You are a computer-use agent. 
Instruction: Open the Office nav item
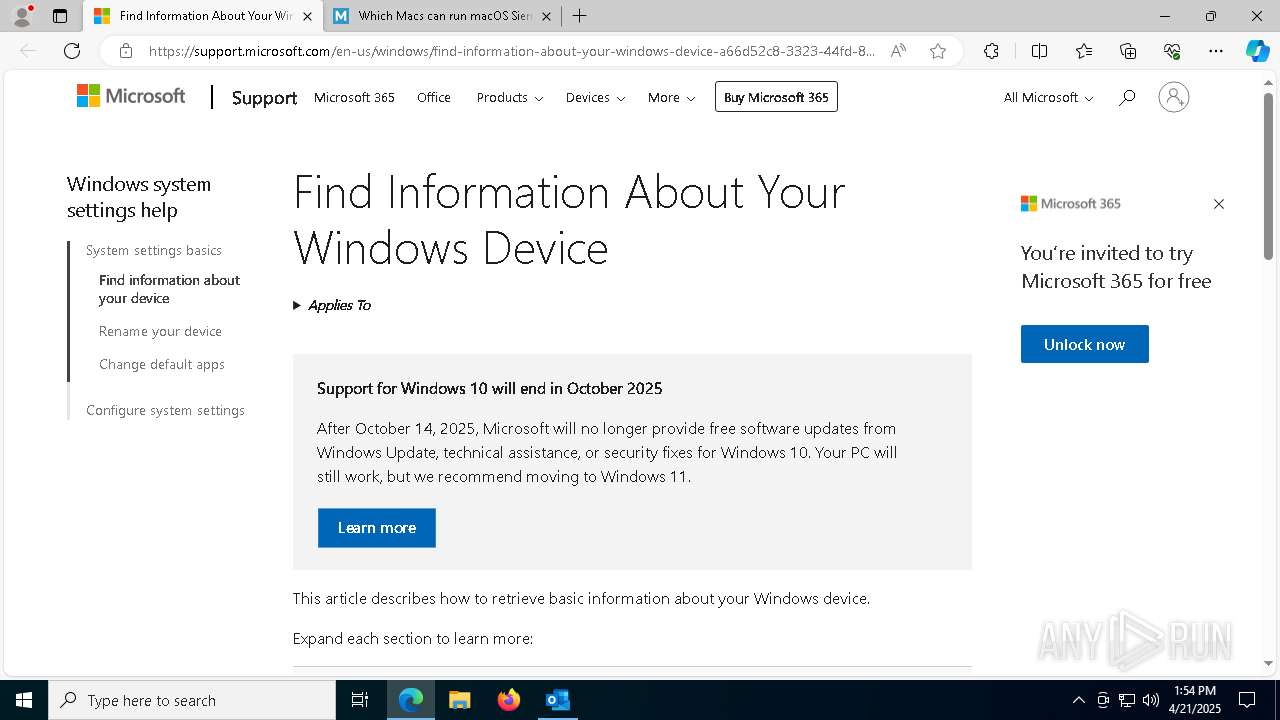[434, 97]
